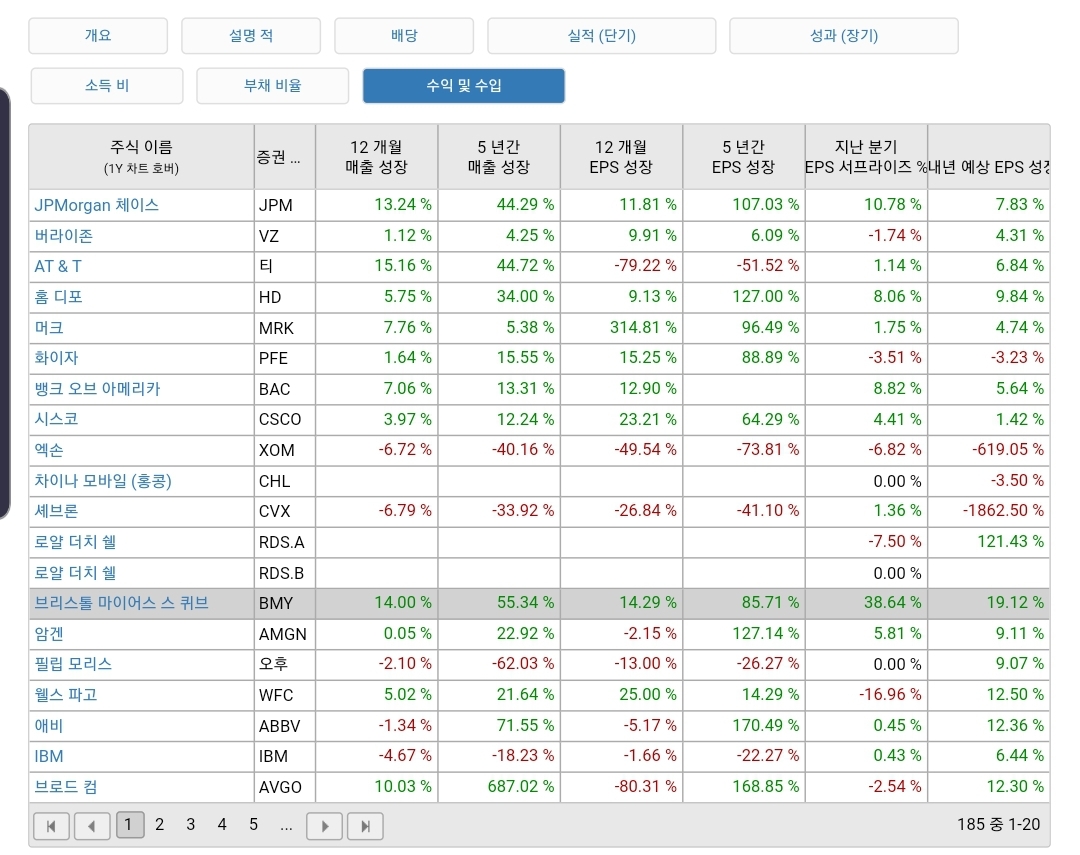Open the 개요 tab
Screen dimensions: 1080x855
98,36
